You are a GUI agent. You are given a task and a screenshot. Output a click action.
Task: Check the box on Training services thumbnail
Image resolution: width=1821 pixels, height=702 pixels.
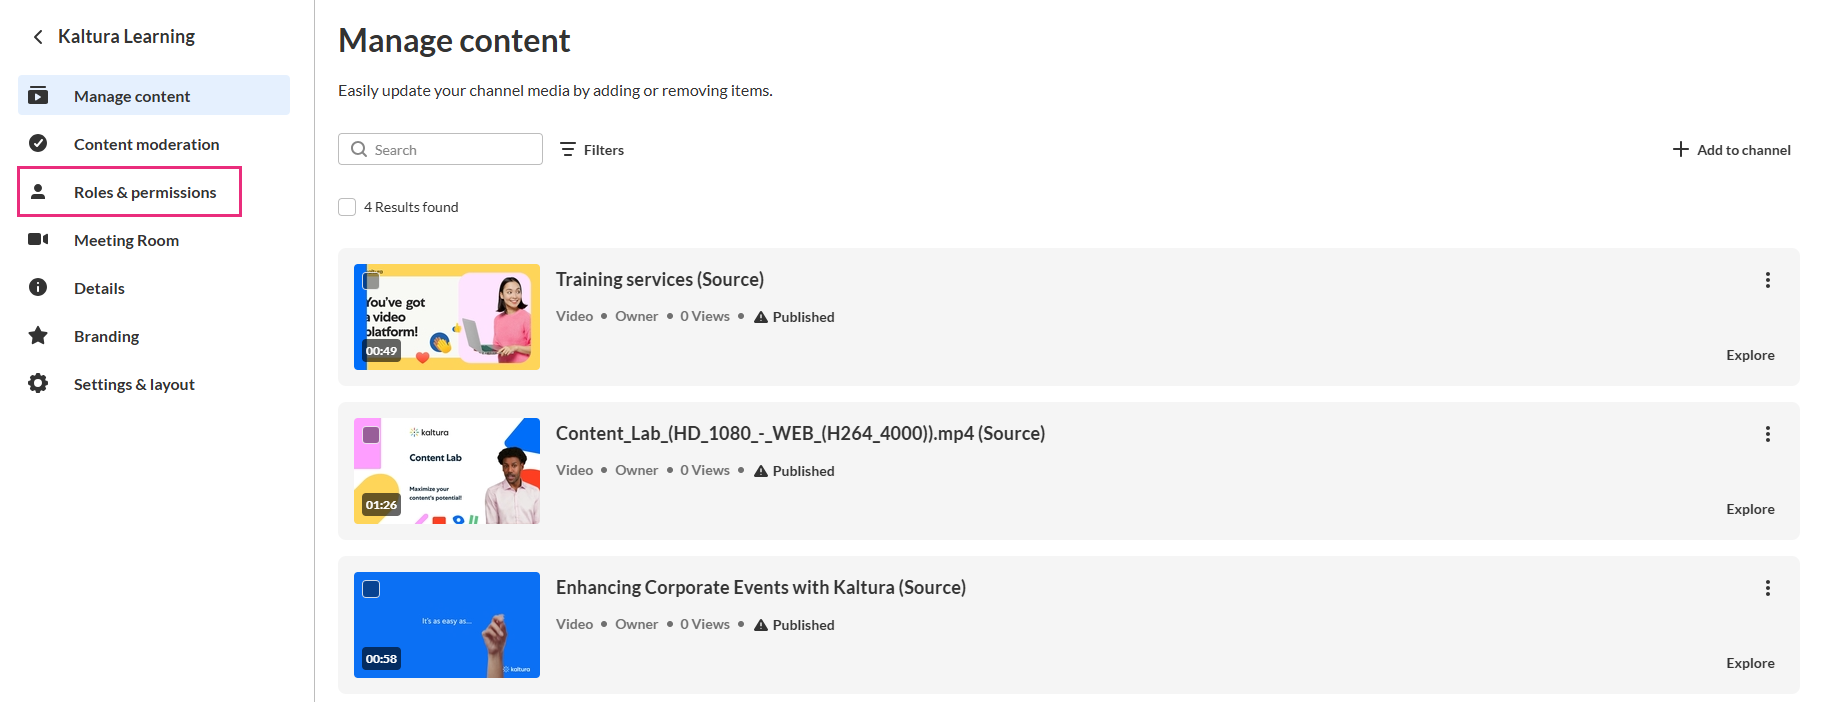coord(371,281)
